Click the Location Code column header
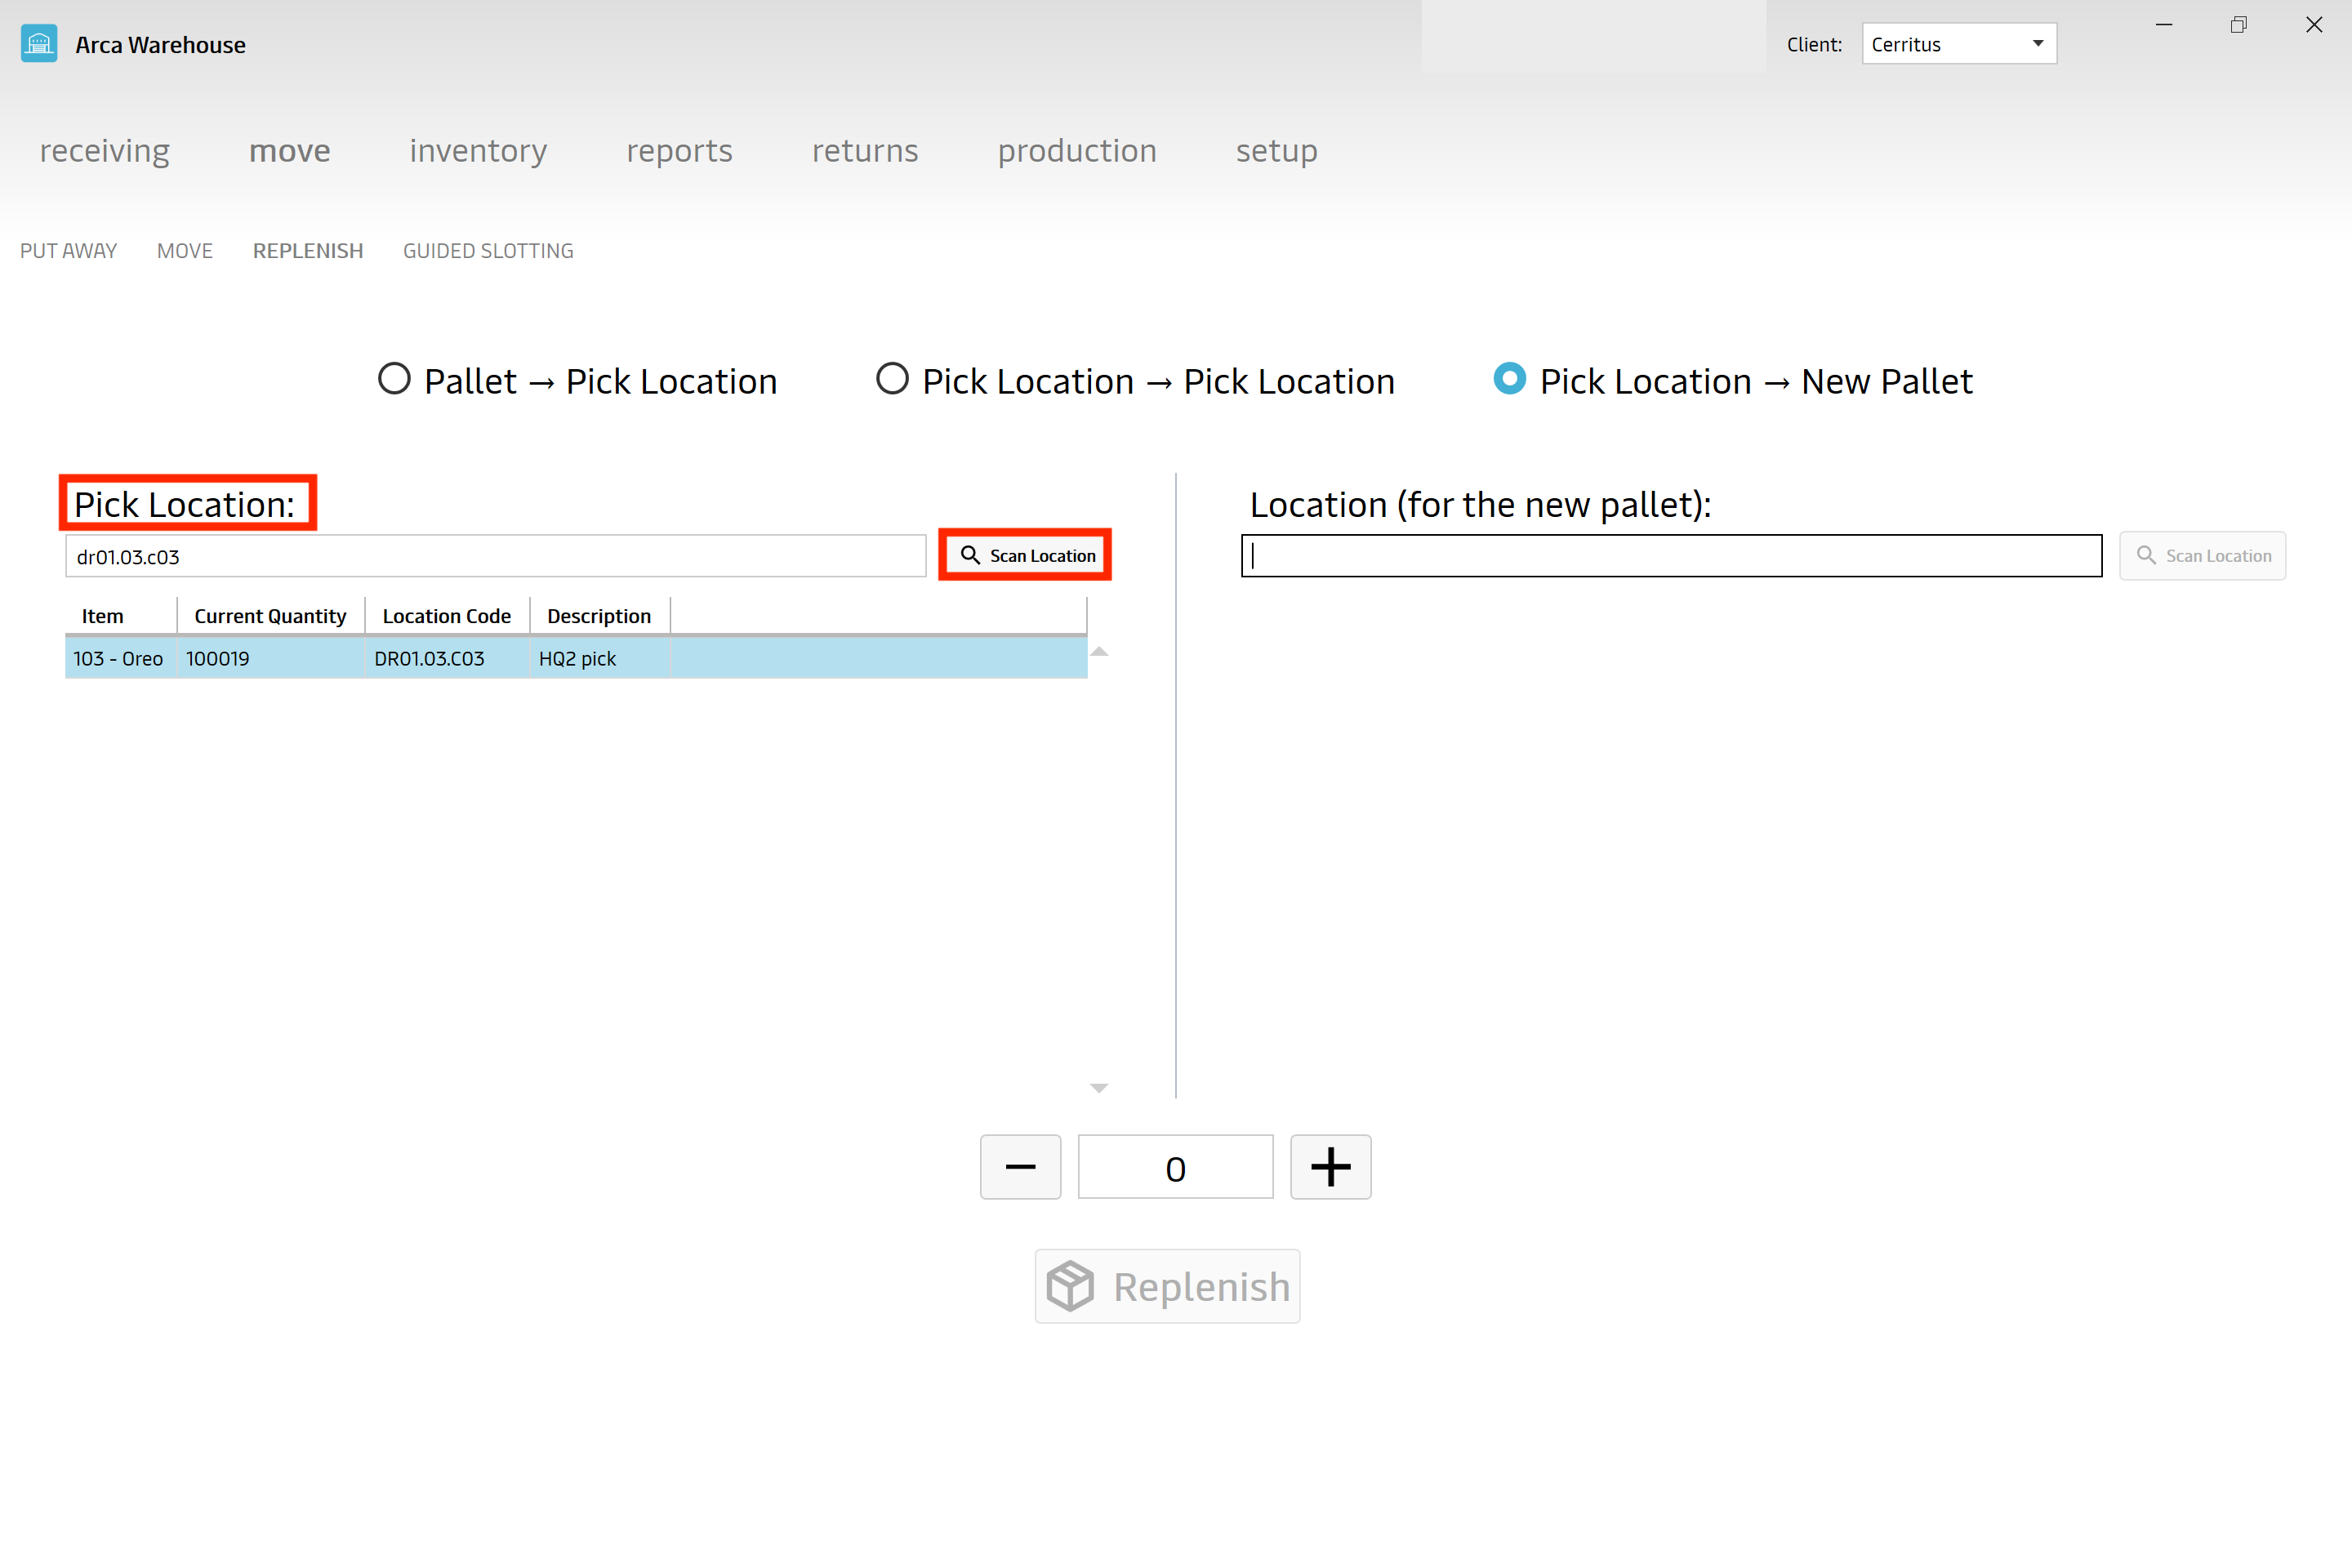The height and width of the screenshot is (1568, 2352). (447, 616)
